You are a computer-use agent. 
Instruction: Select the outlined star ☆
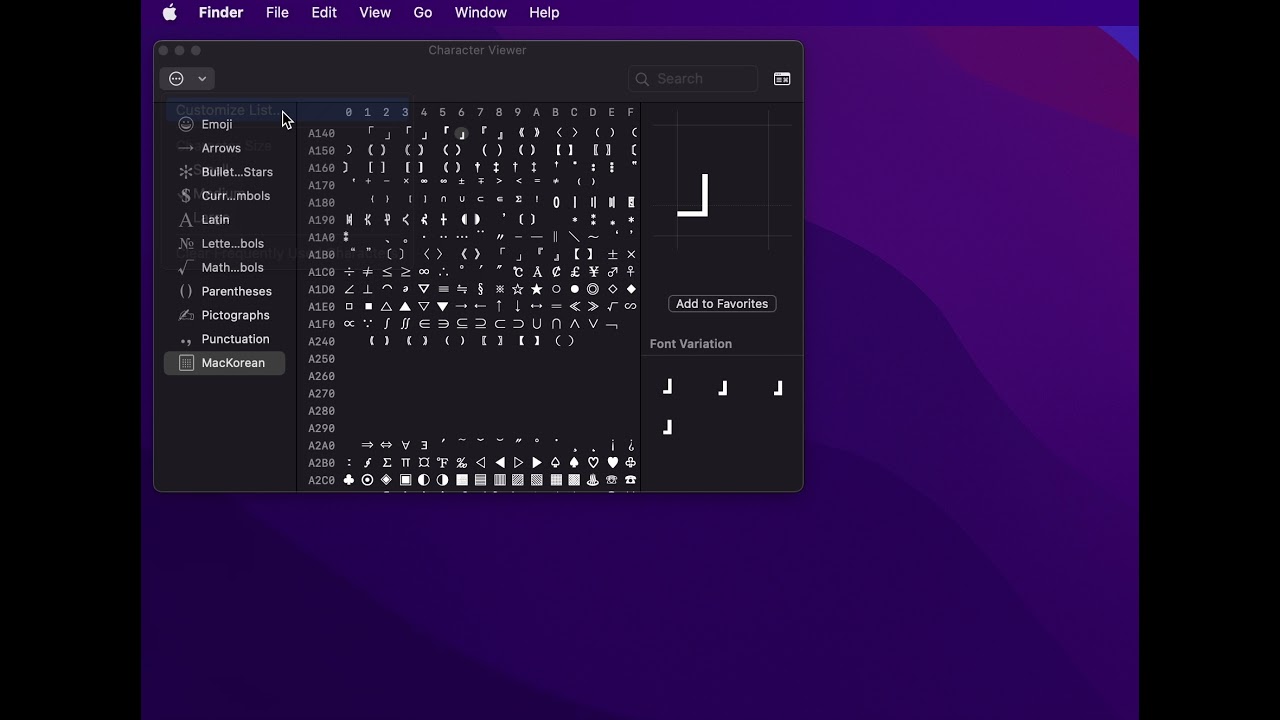(518, 289)
